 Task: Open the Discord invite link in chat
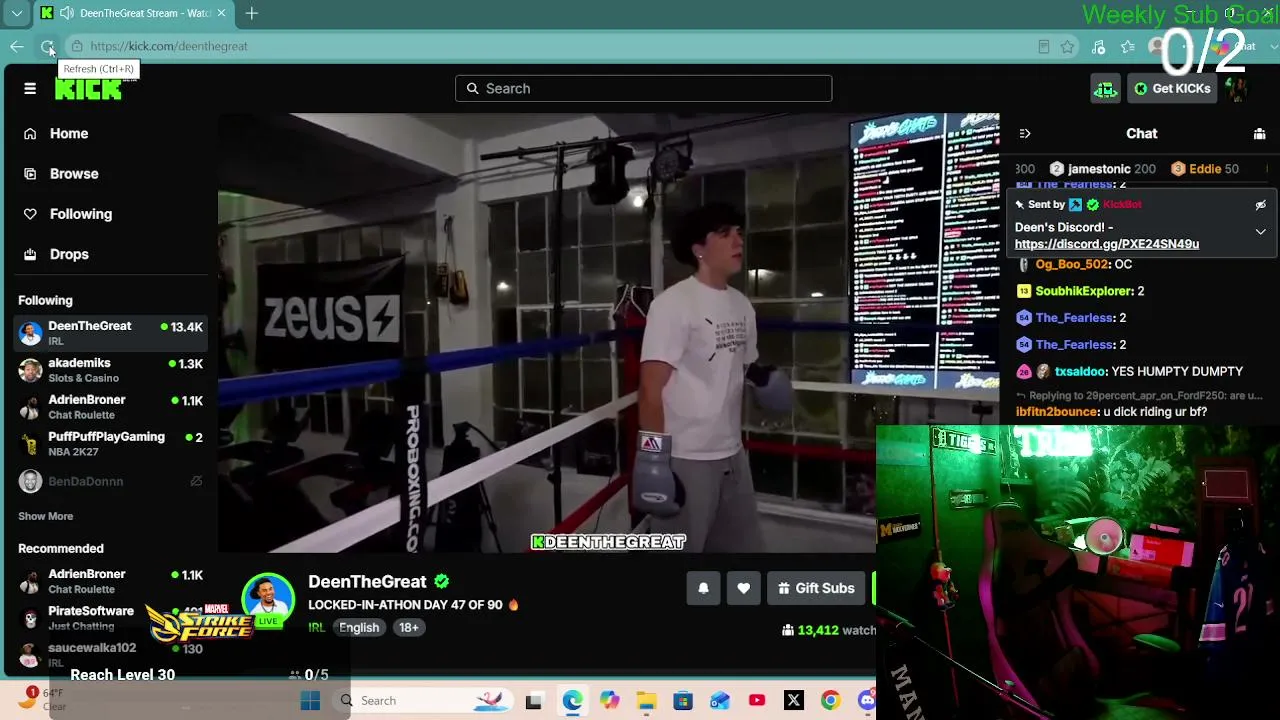click(x=1107, y=244)
